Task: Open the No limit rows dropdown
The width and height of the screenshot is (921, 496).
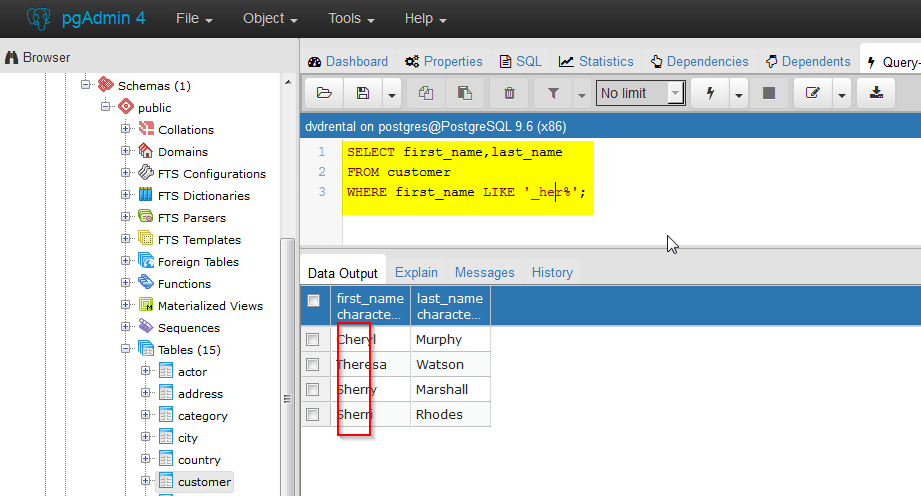Action: (x=640, y=93)
